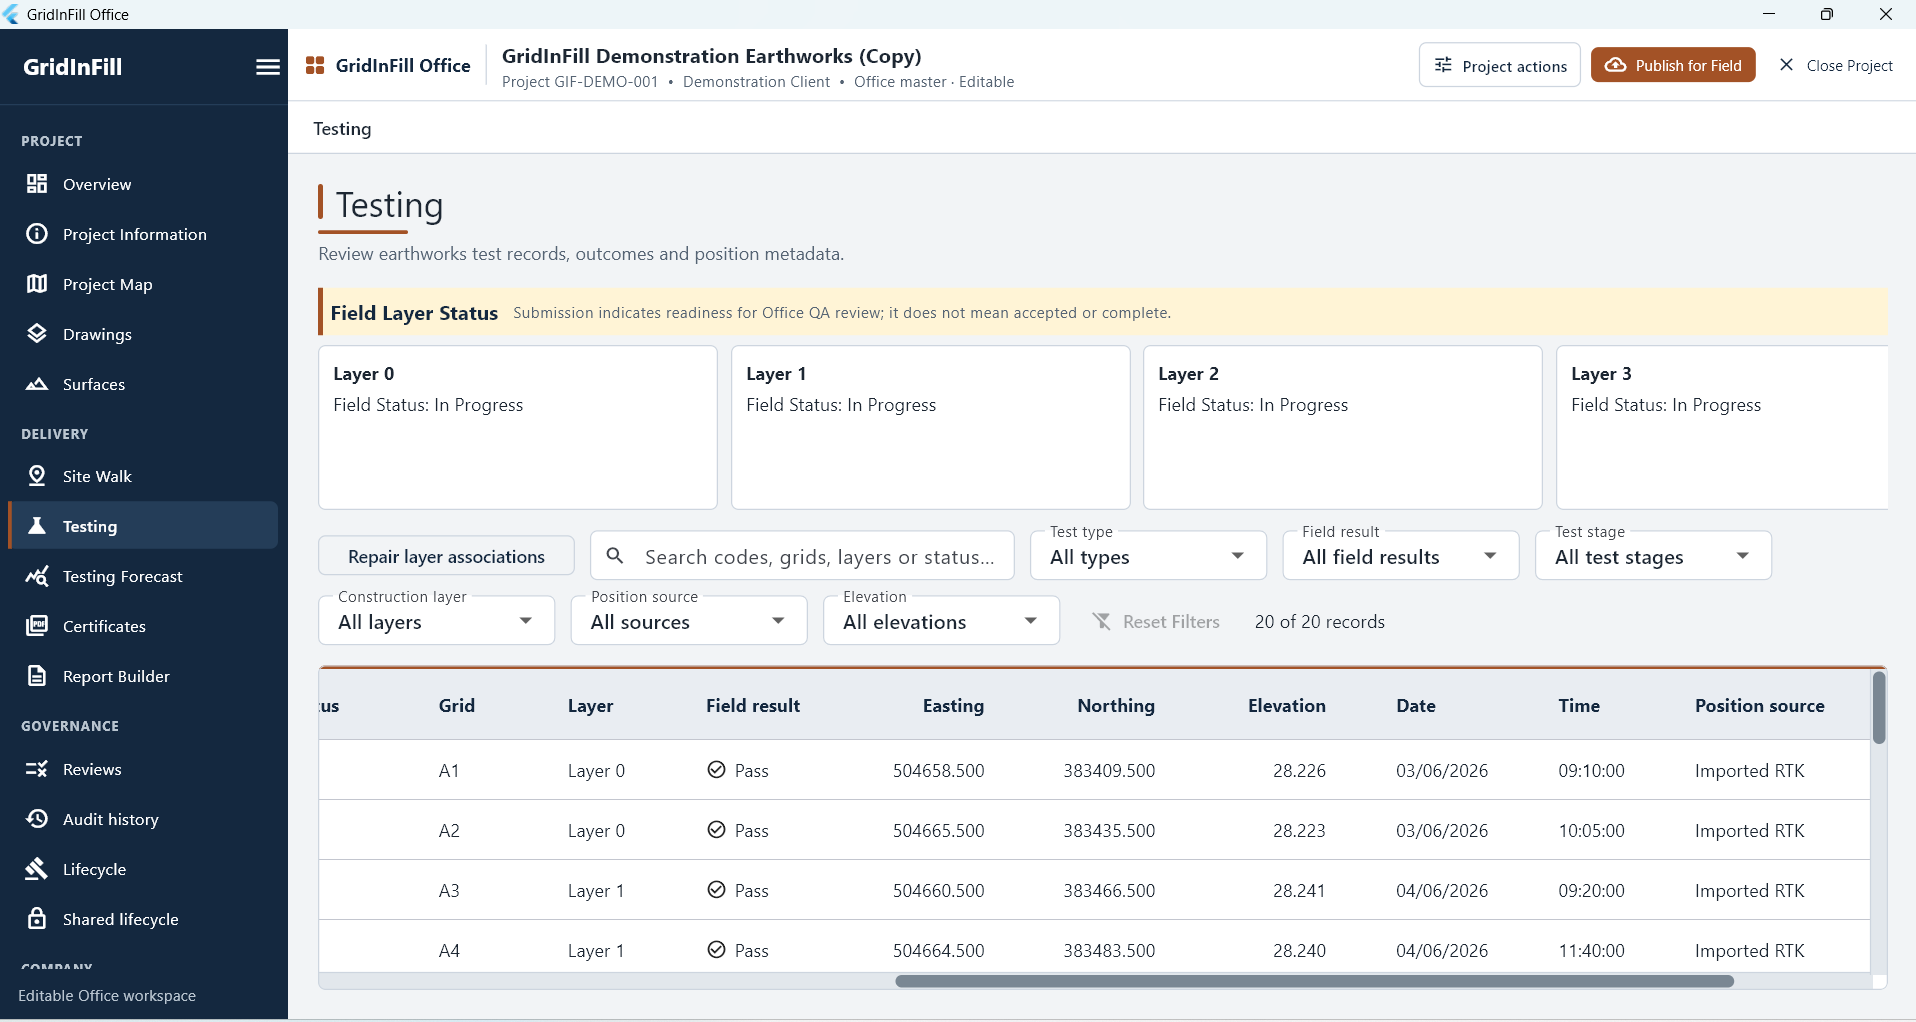Click the X icon beside Close Project

point(1786,65)
